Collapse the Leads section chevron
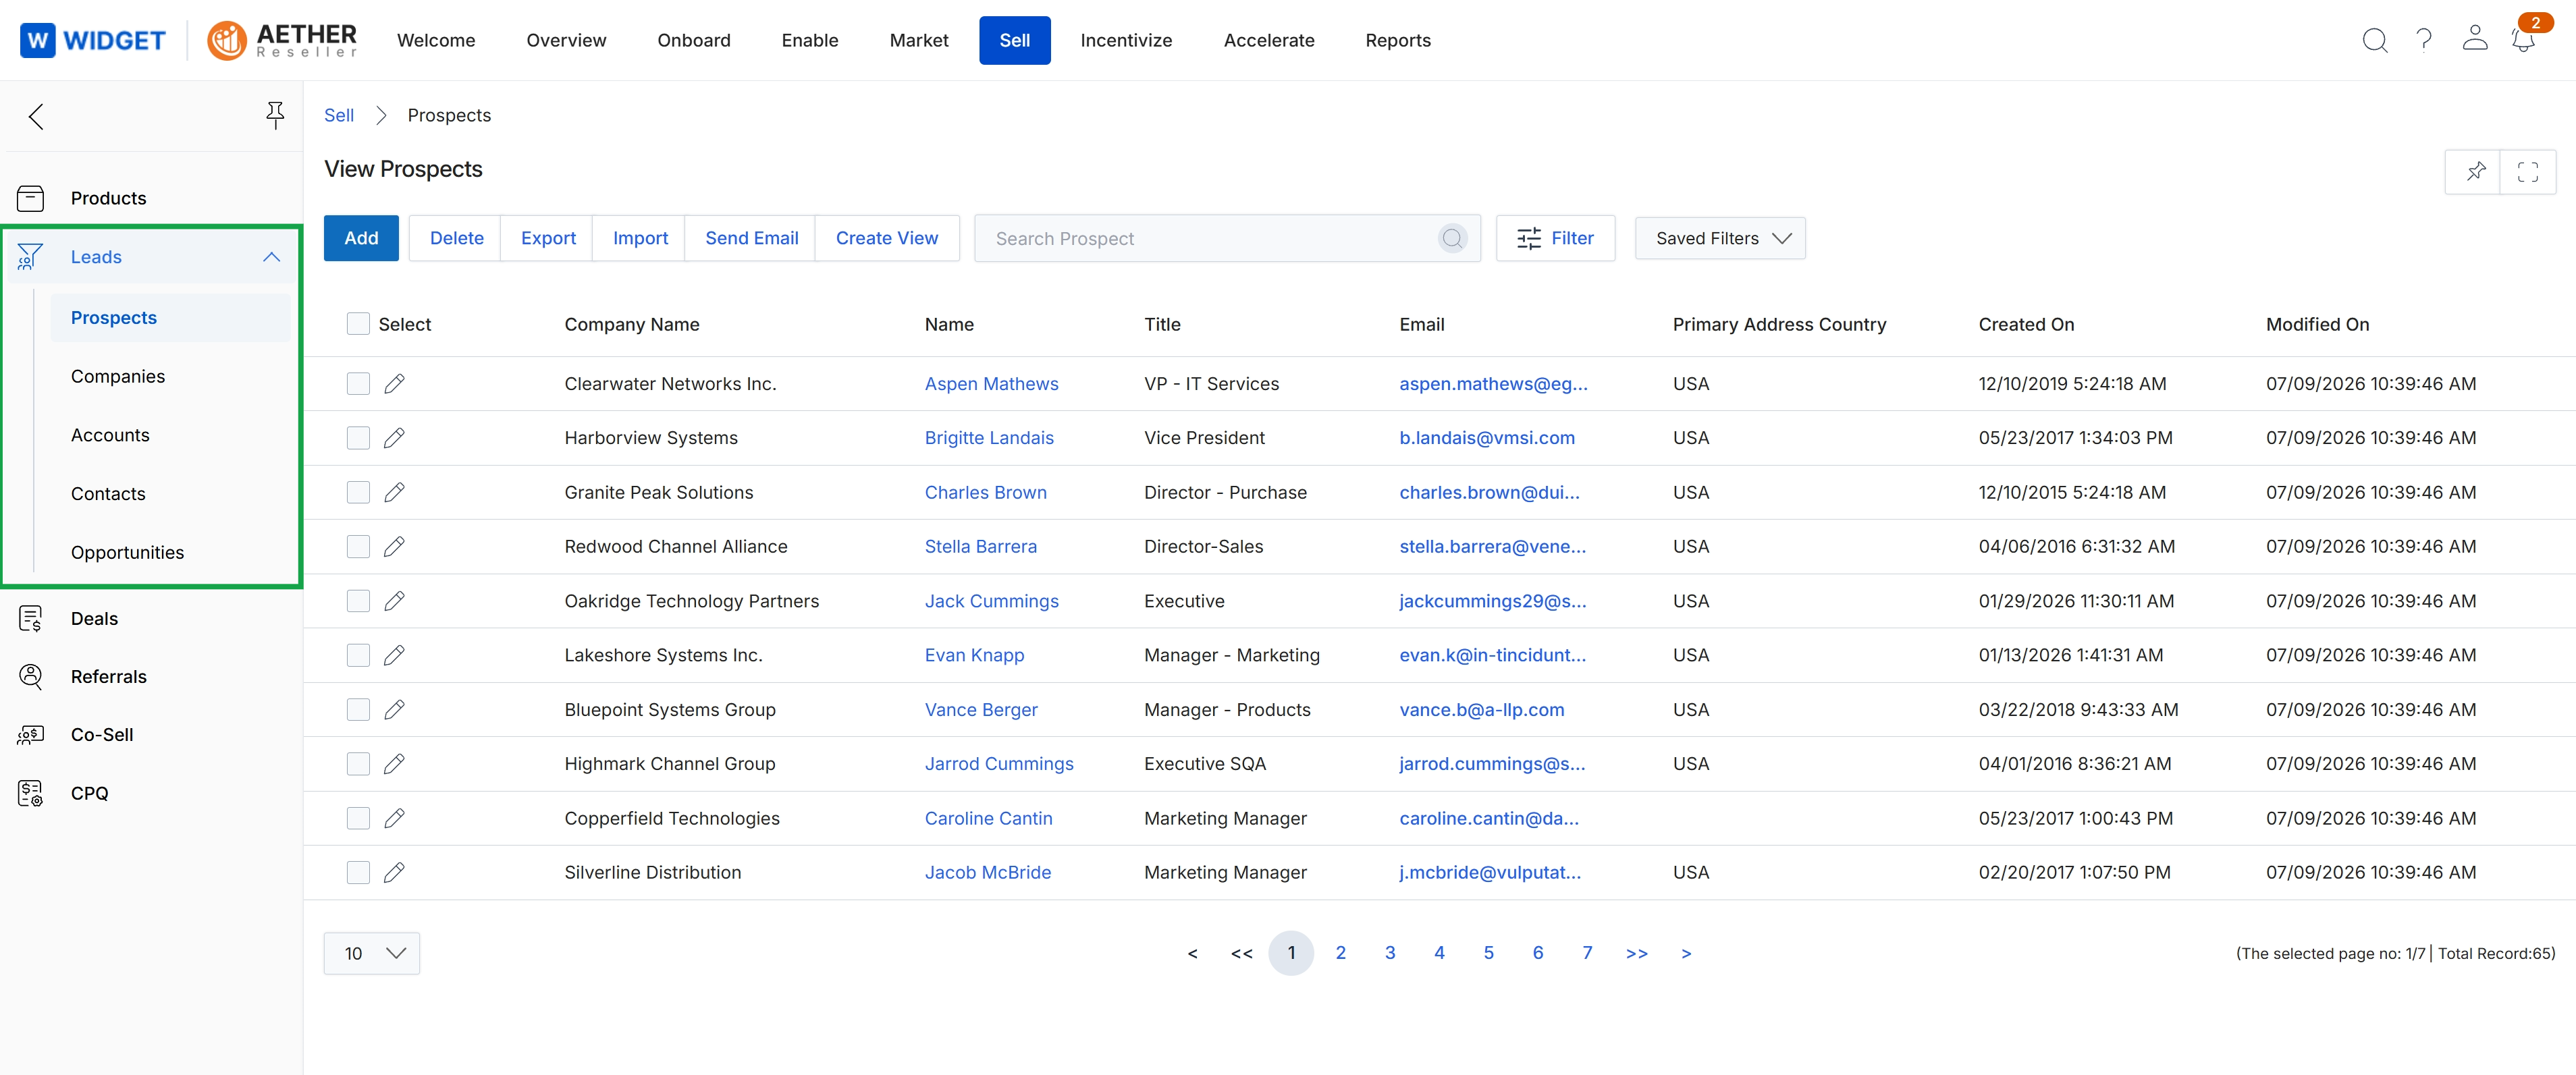This screenshot has height=1075, width=2576. [x=271, y=257]
